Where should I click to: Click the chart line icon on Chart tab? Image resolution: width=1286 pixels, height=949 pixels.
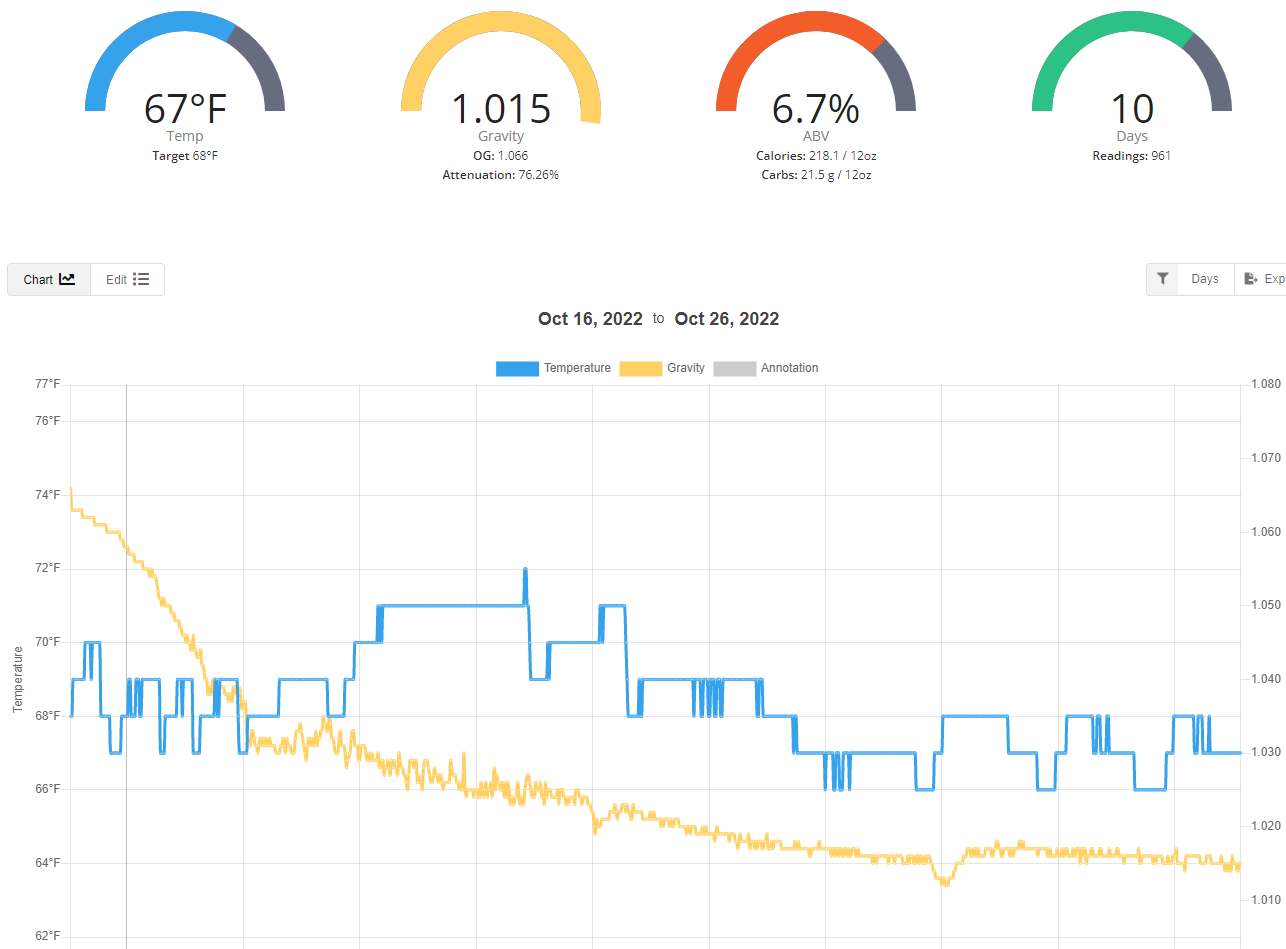pyautogui.click(x=67, y=280)
